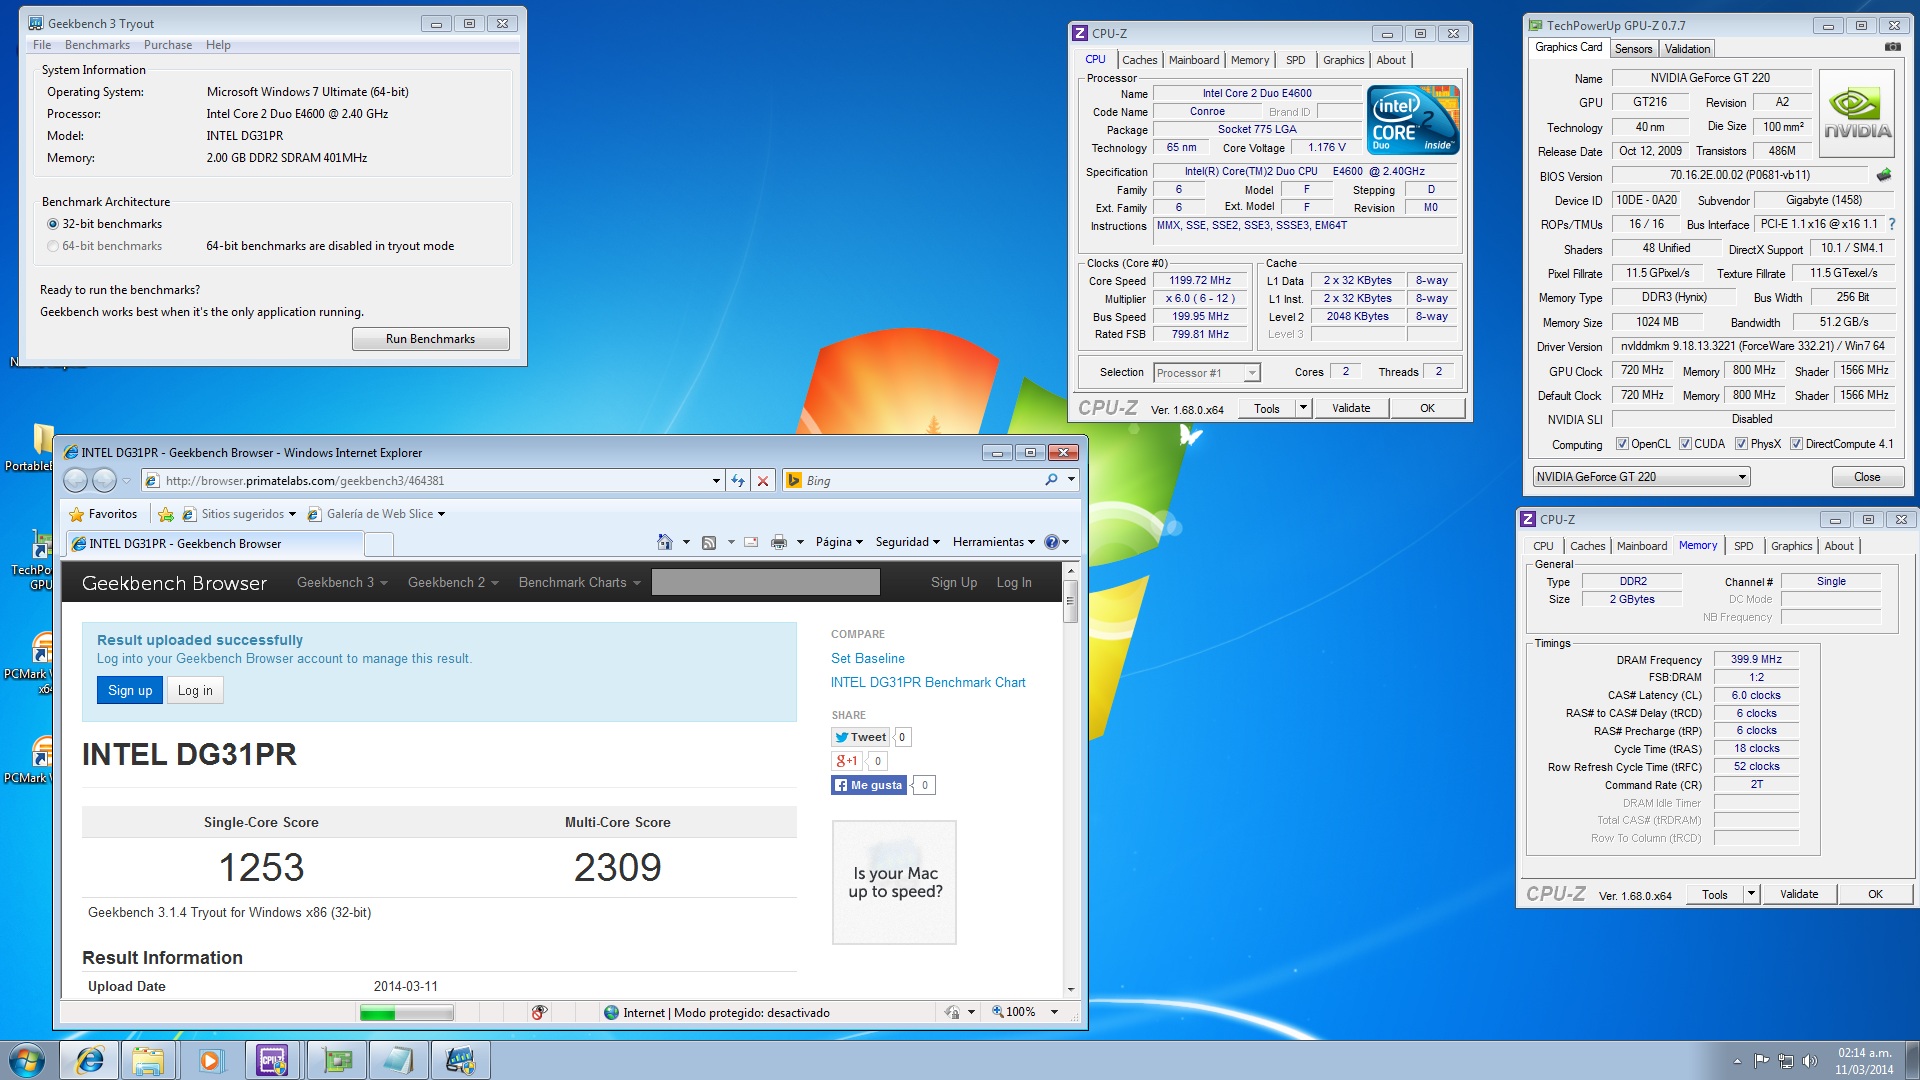Click the Google +1 share button
The width and height of the screenshot is (1920, 1080).
(x=847, y=761)
